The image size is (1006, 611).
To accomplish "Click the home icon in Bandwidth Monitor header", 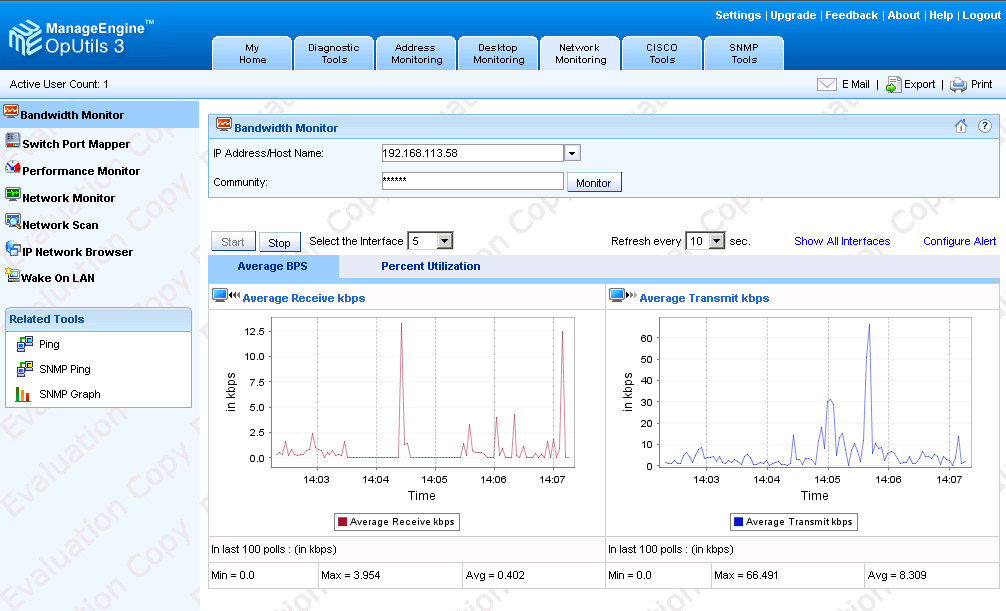I will point(960,126).
